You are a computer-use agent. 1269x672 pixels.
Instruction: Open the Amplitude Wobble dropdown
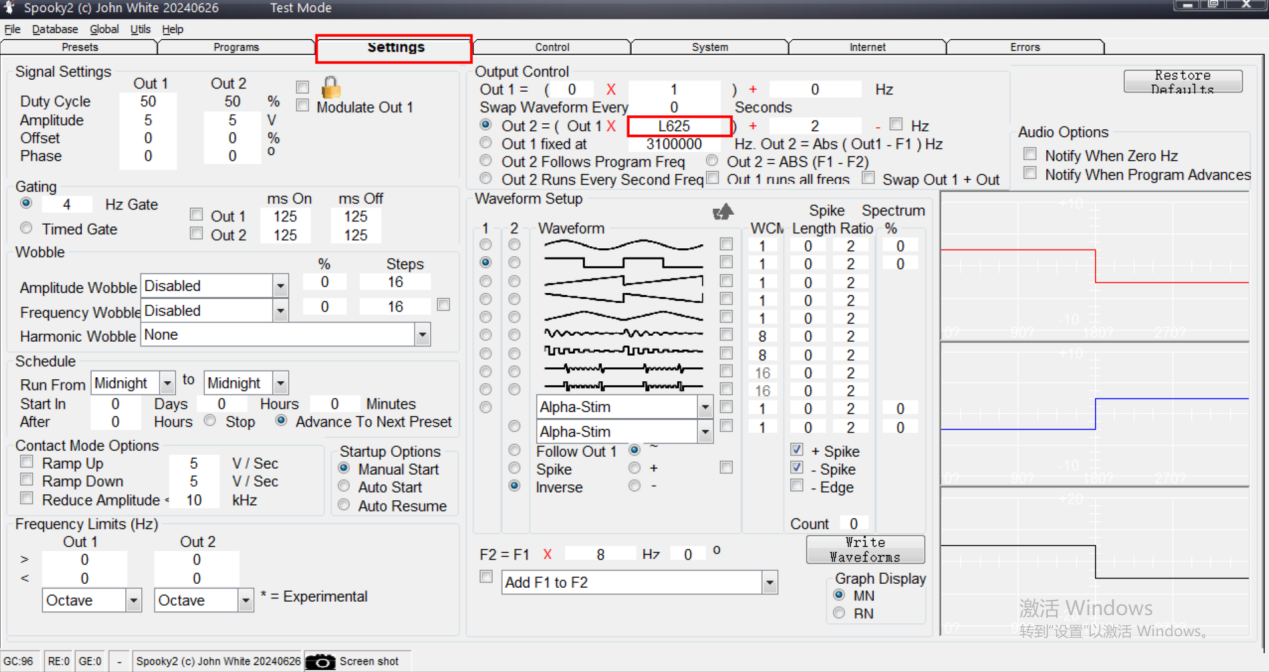(x=280, y=287)
